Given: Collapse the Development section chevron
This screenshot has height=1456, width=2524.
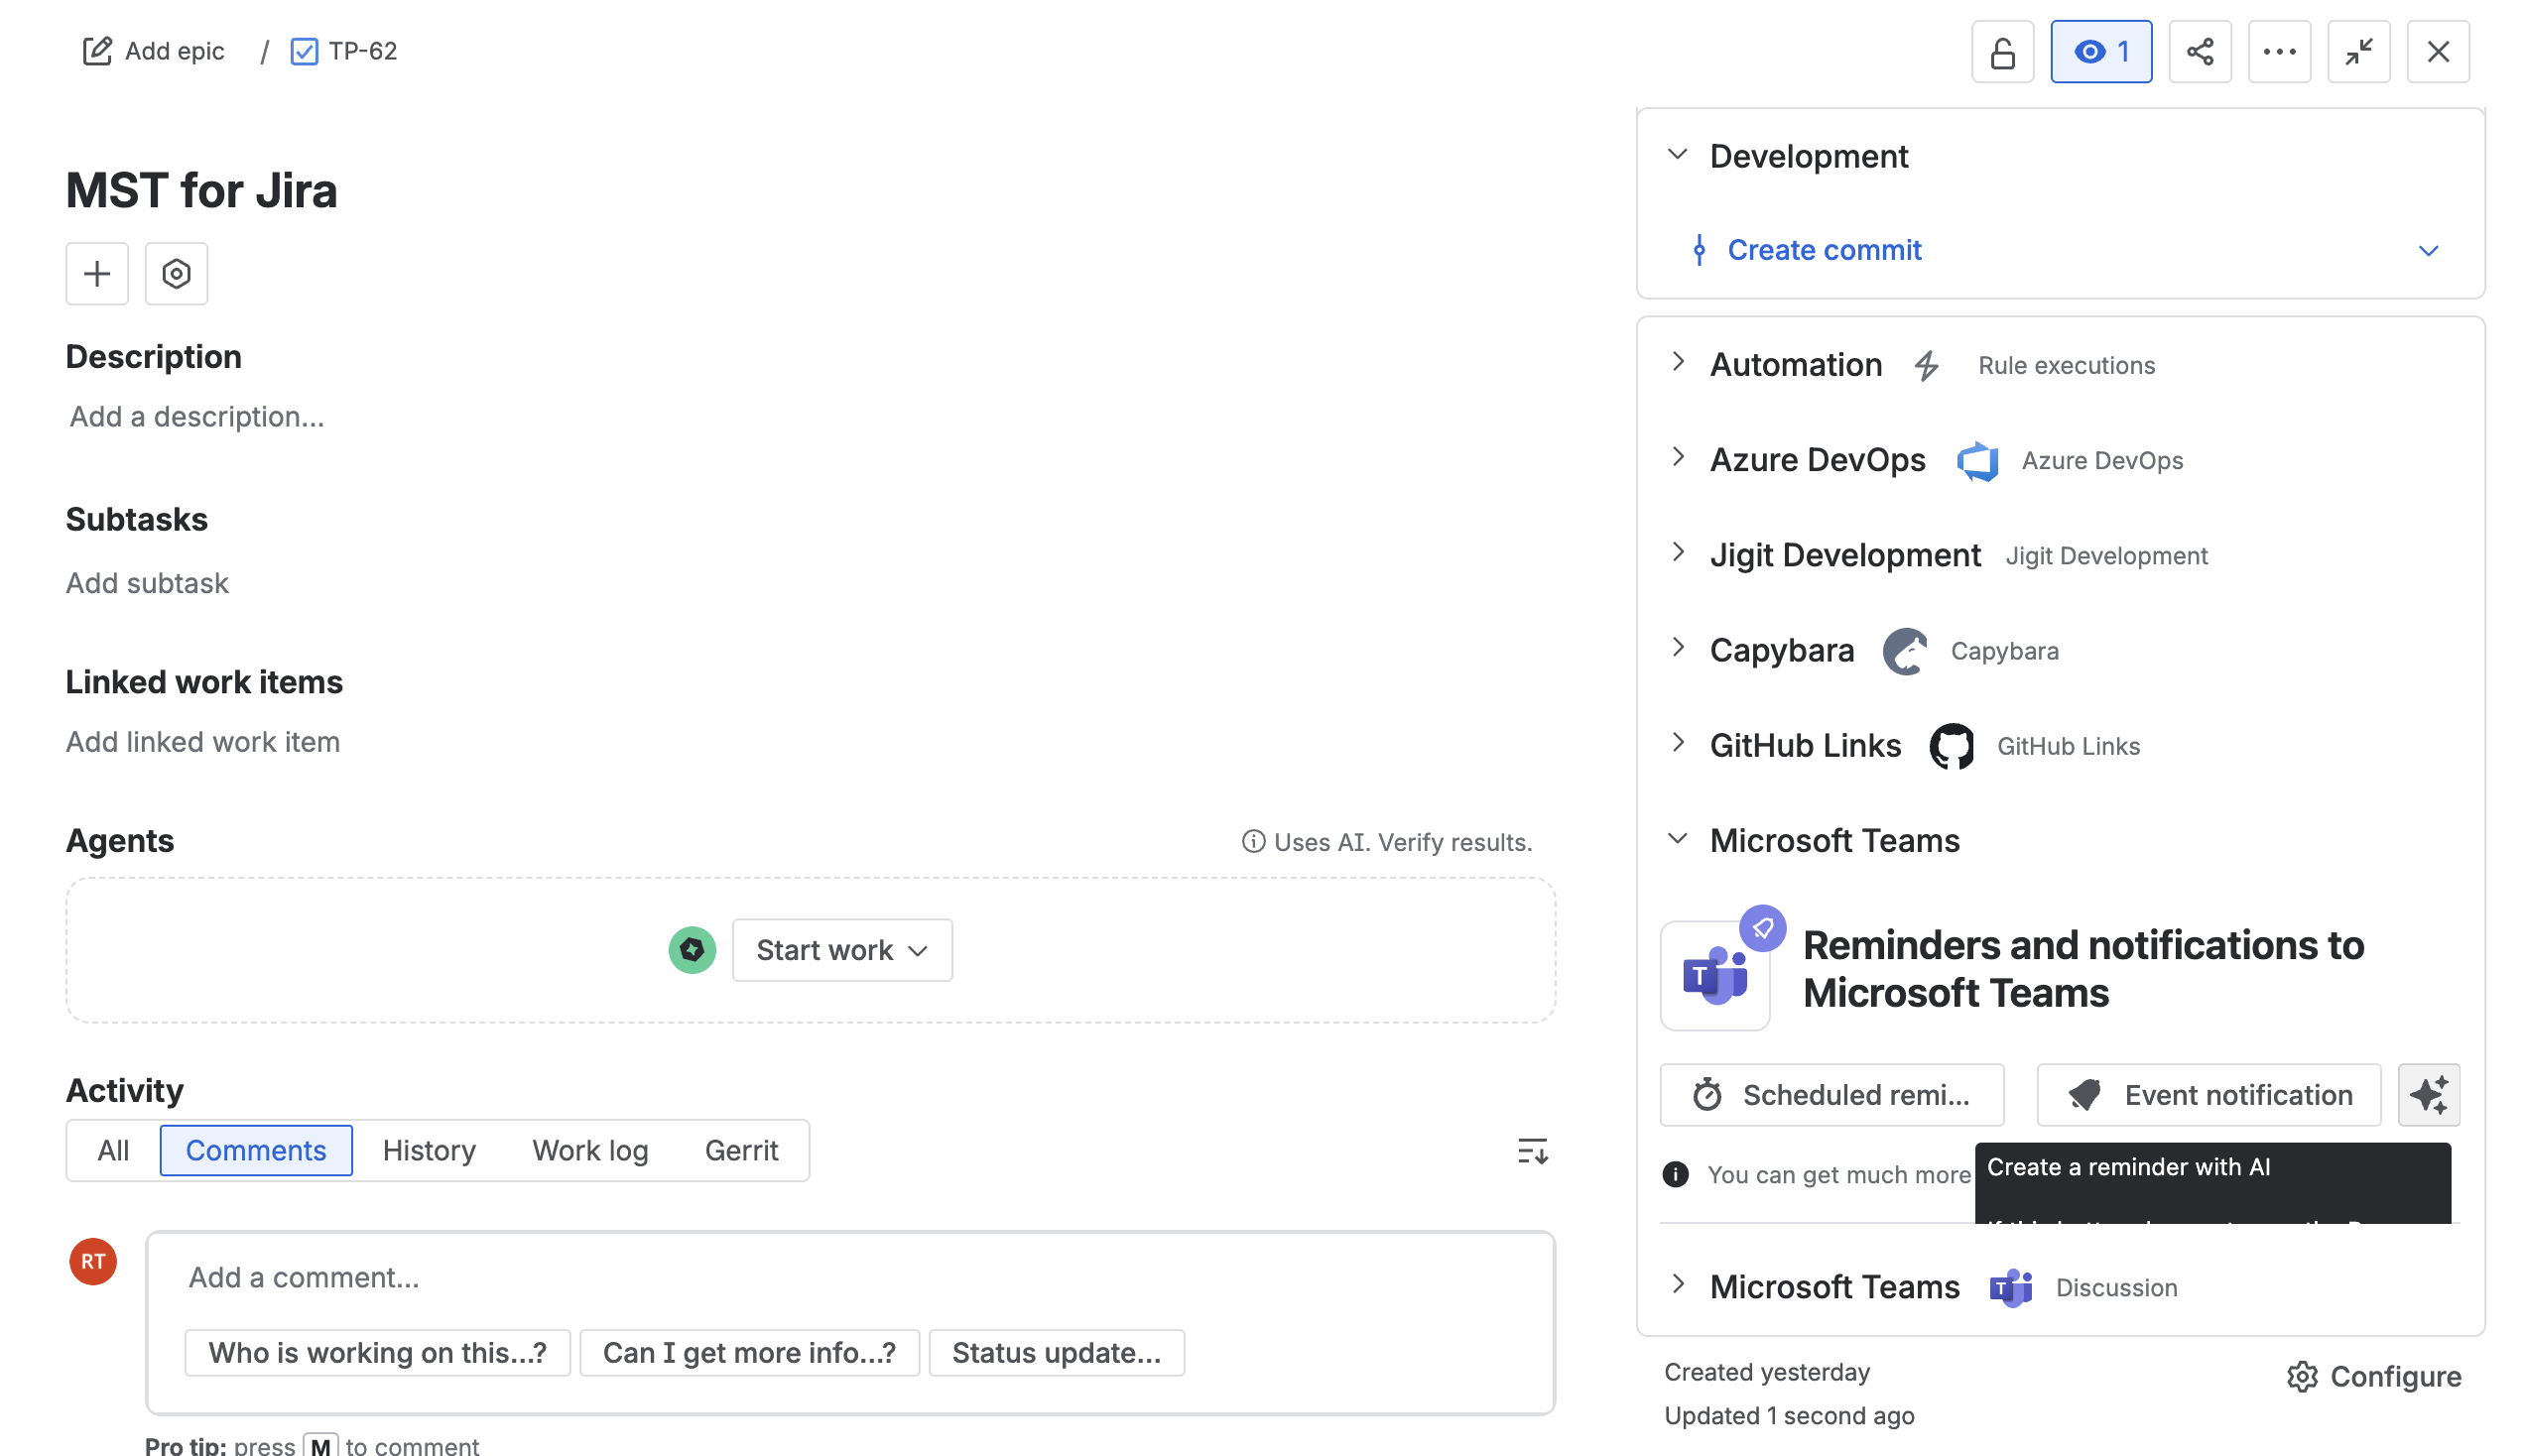Looking at the screenshot, I should [1677, 155].
